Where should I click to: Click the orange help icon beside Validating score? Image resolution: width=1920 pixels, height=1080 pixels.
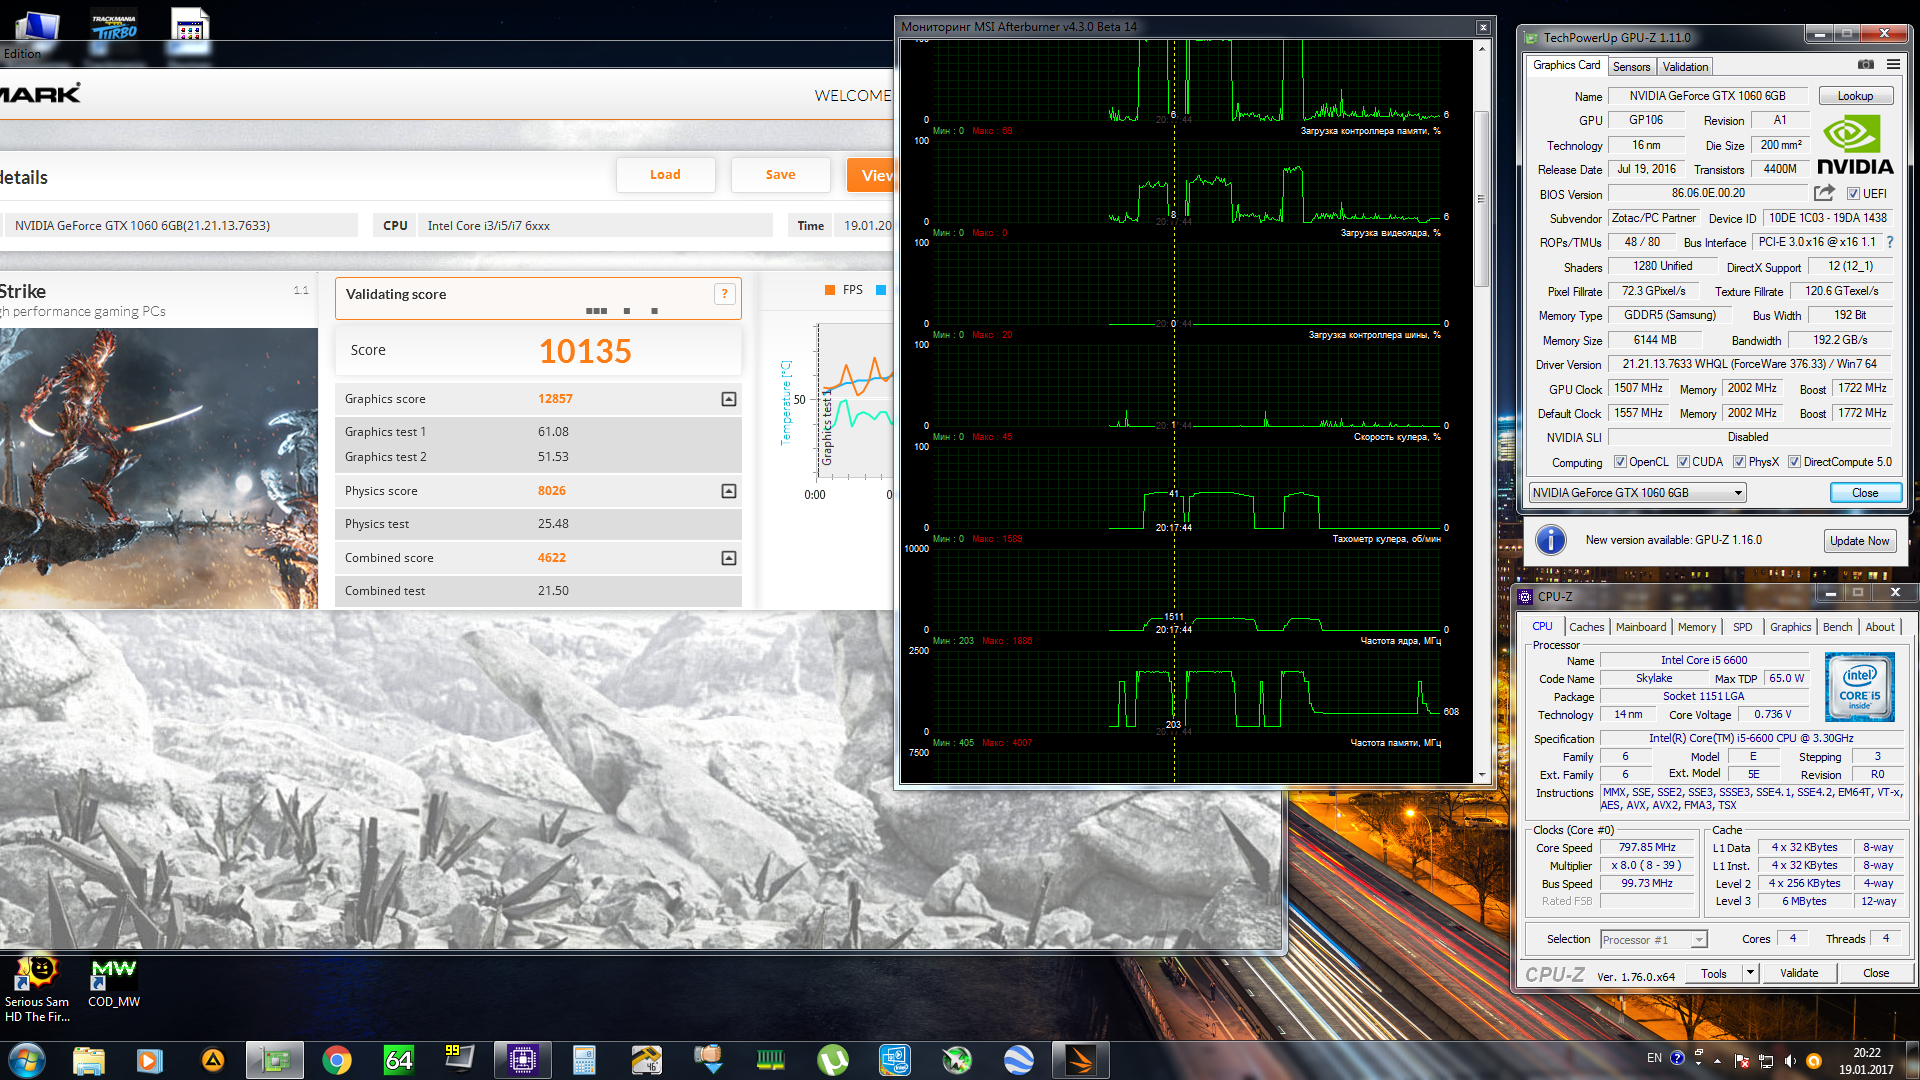(x=725, y=294)
